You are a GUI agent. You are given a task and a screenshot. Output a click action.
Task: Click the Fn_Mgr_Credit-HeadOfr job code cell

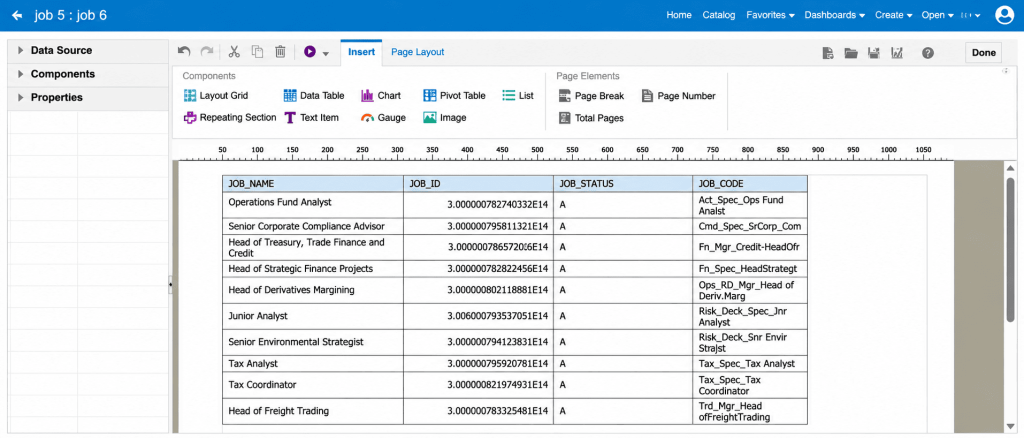(750, 247)
